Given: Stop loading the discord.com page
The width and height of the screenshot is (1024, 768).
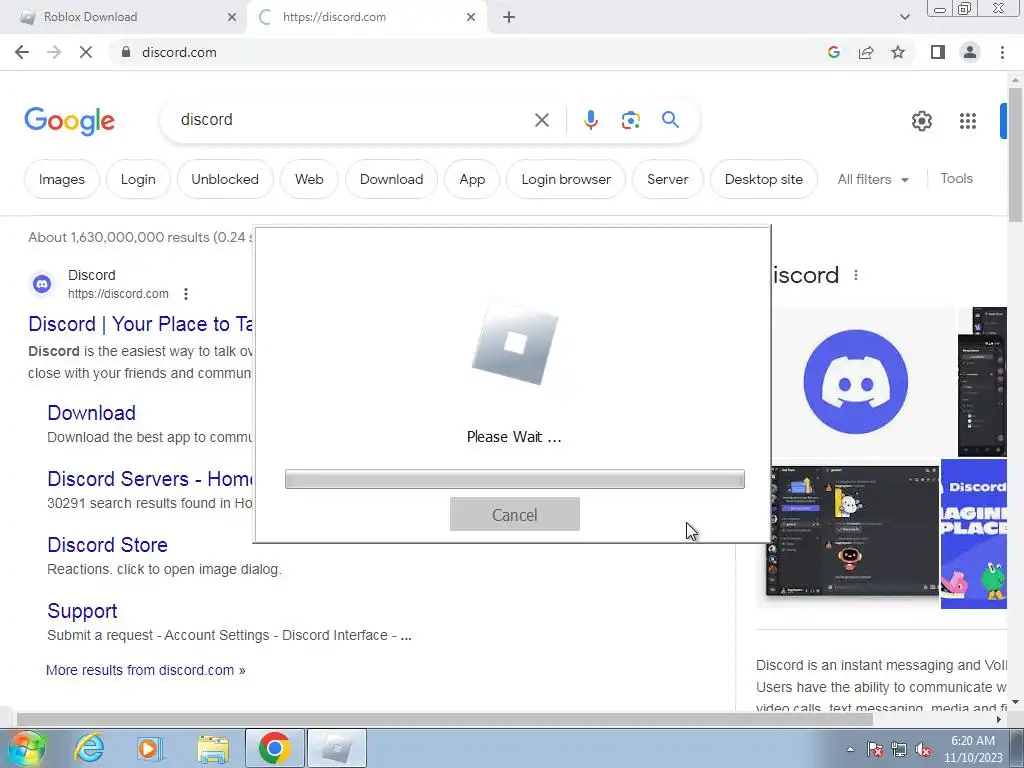Looking at the screenshot, I should 86,52.
